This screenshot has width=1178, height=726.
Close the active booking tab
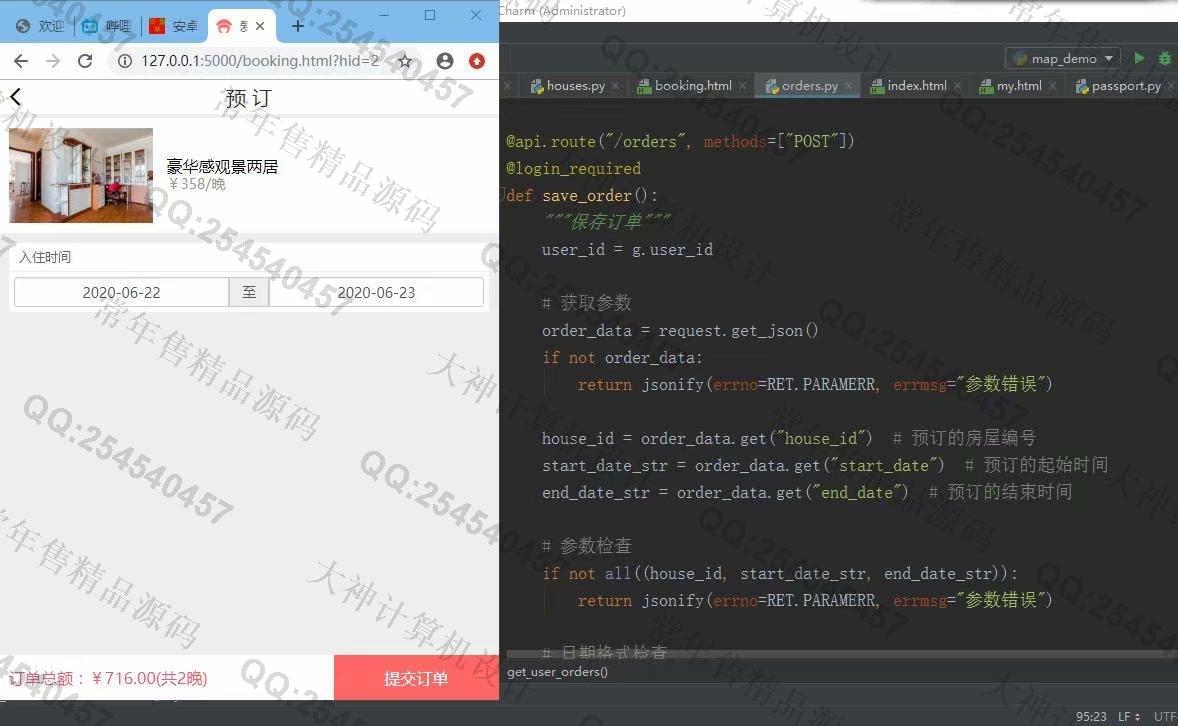(x=260, y=26)
